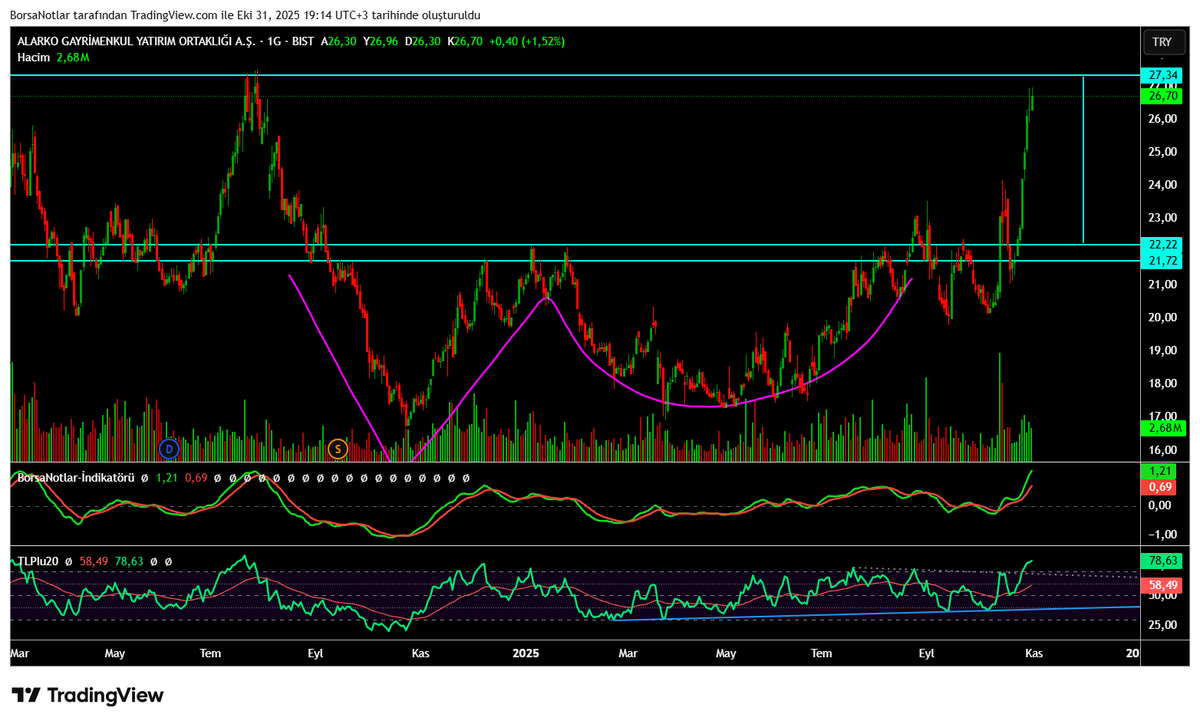This screenshot has width=1200, height=724.
Task: Click the +0,40 (+1,52%) change value
Action: tap(529, 42)
